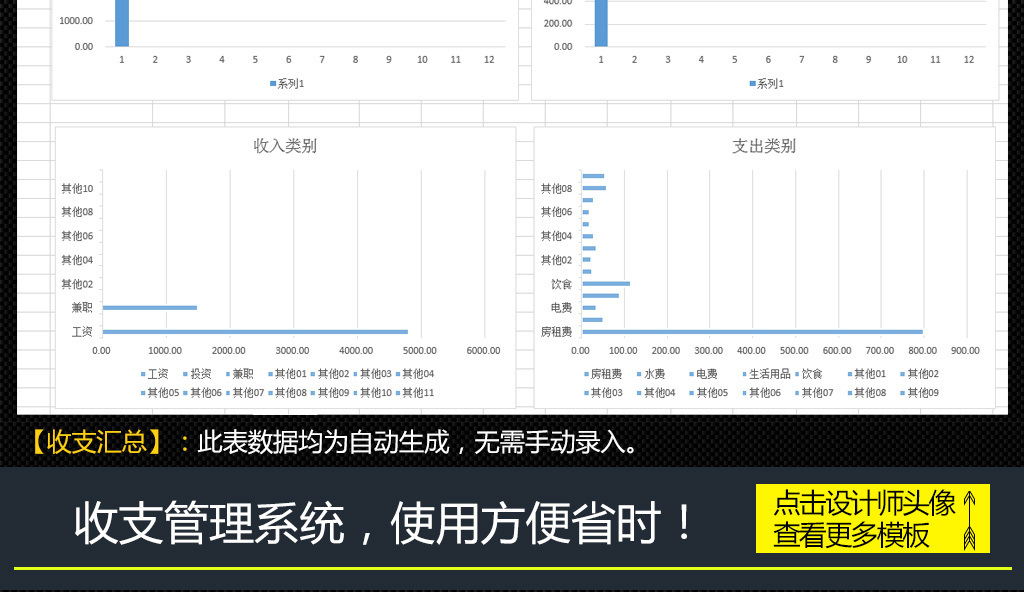Select 其他05 legend entry in 收入类别 chart
Image resolution: width=1024 pixels, height=592 pixels.
(x=160, y=393)
